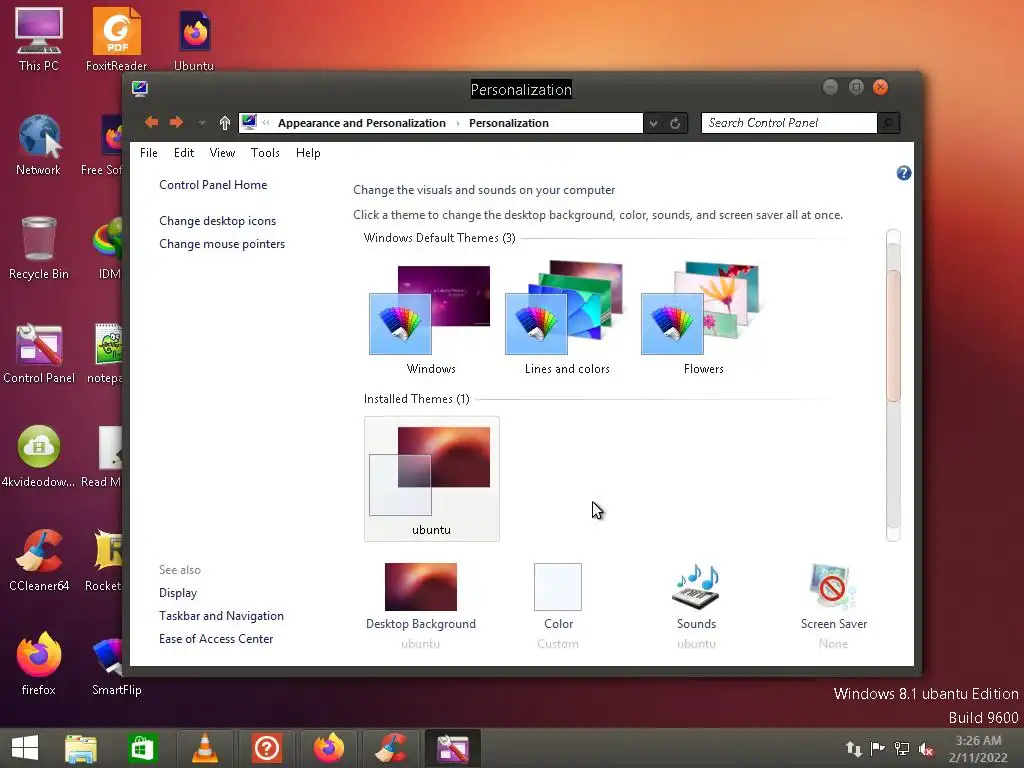Open the File menu

[x=149, y=153]
